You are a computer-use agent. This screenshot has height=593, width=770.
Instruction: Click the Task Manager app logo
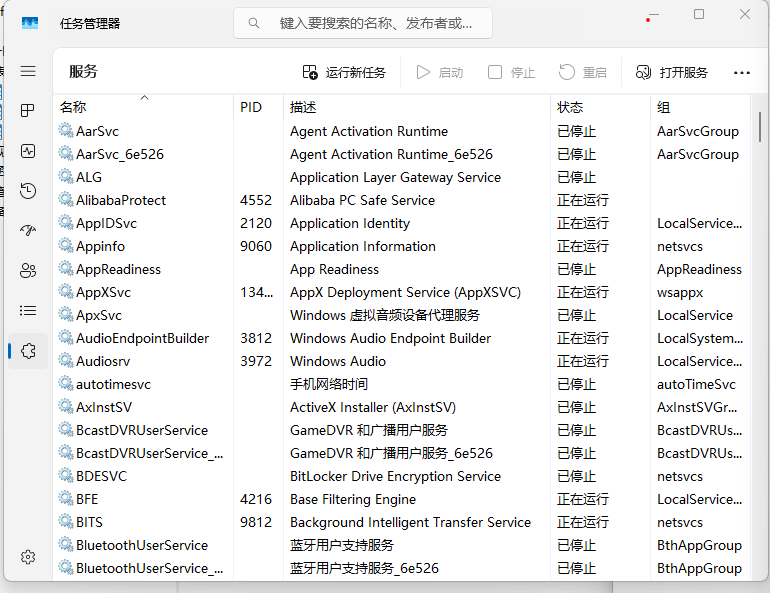coord(30,23)
